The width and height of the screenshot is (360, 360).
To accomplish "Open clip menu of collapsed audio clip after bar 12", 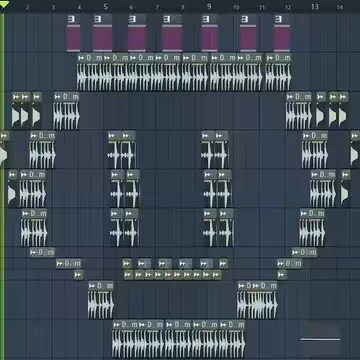I will pos(295,252).
